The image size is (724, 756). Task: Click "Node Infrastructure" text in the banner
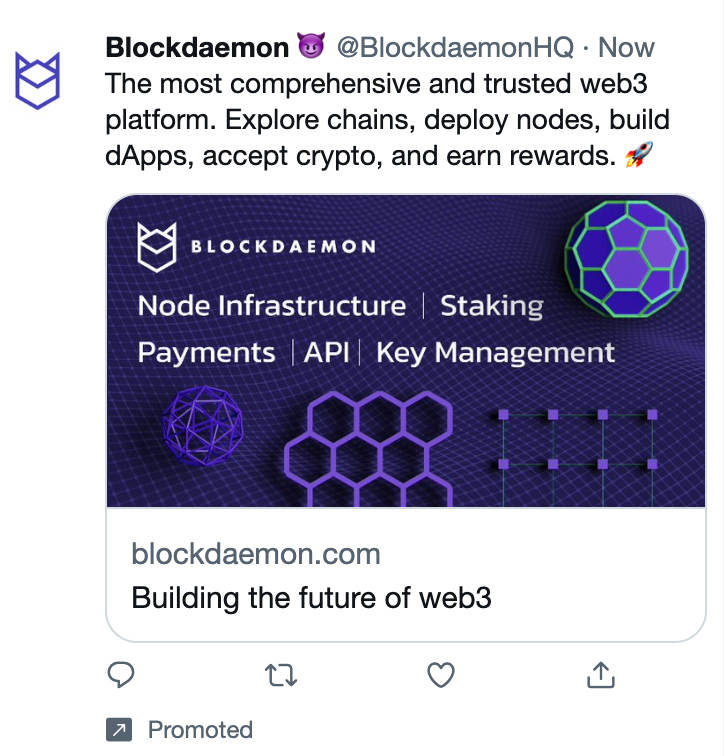click(272, 306)
